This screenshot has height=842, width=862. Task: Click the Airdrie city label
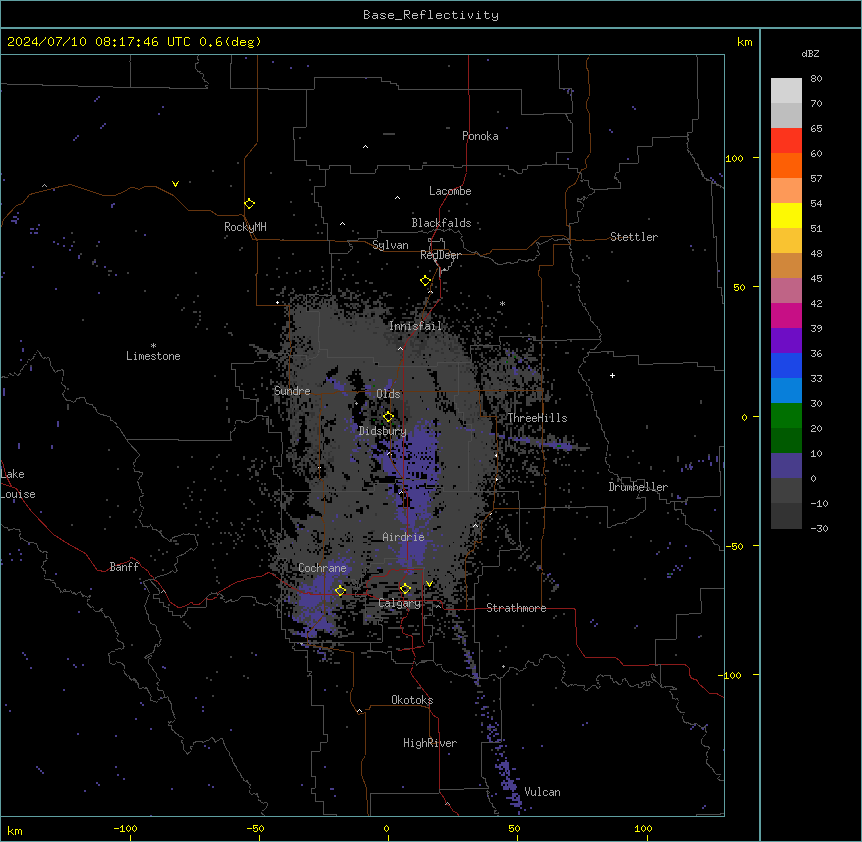coord(403,537)
